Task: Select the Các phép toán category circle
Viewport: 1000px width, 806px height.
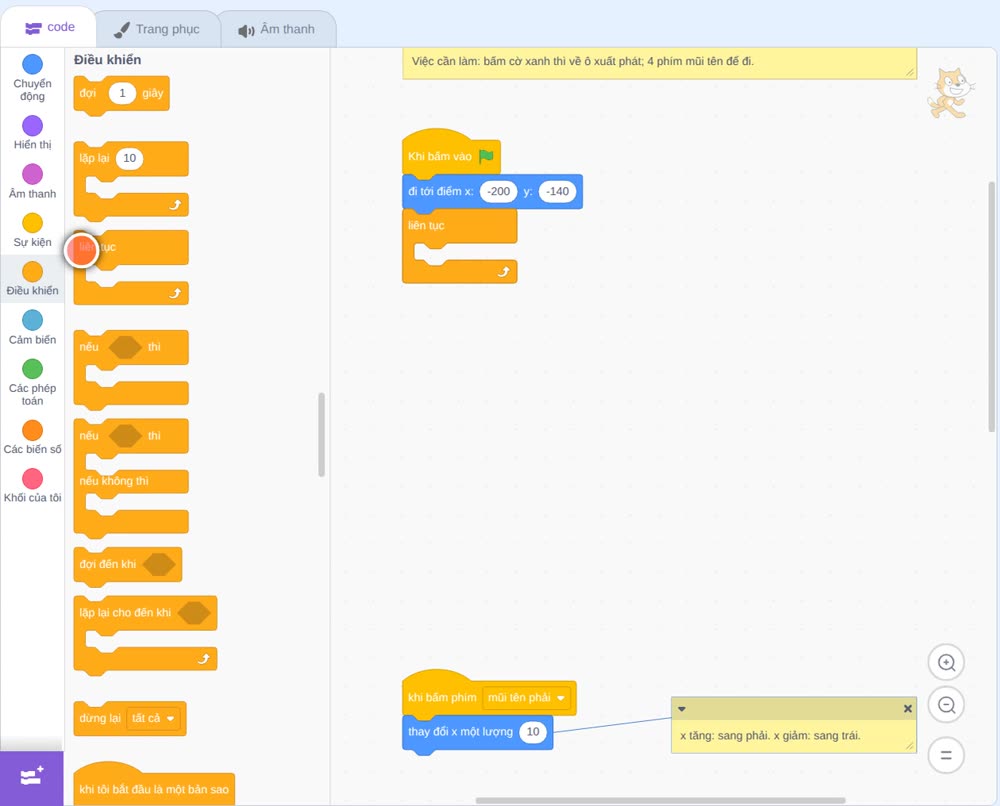Action: pos(33,369)
